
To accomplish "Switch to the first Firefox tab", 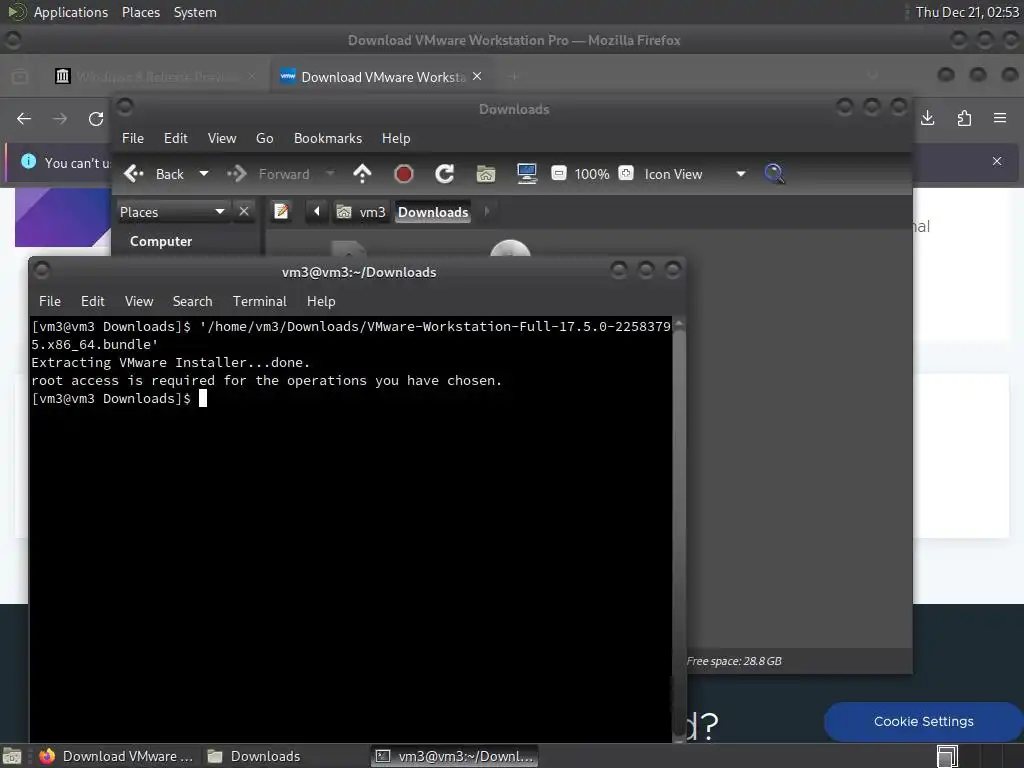I will coord(155,77).
